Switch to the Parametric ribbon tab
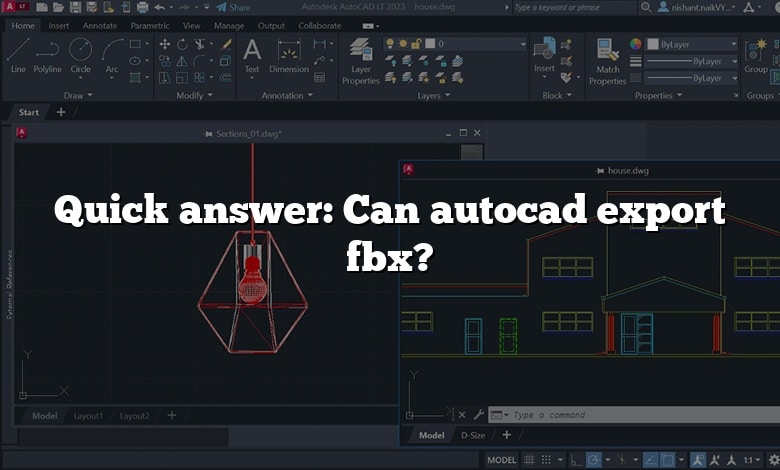The image size is (780, 470). coord(150,25)
